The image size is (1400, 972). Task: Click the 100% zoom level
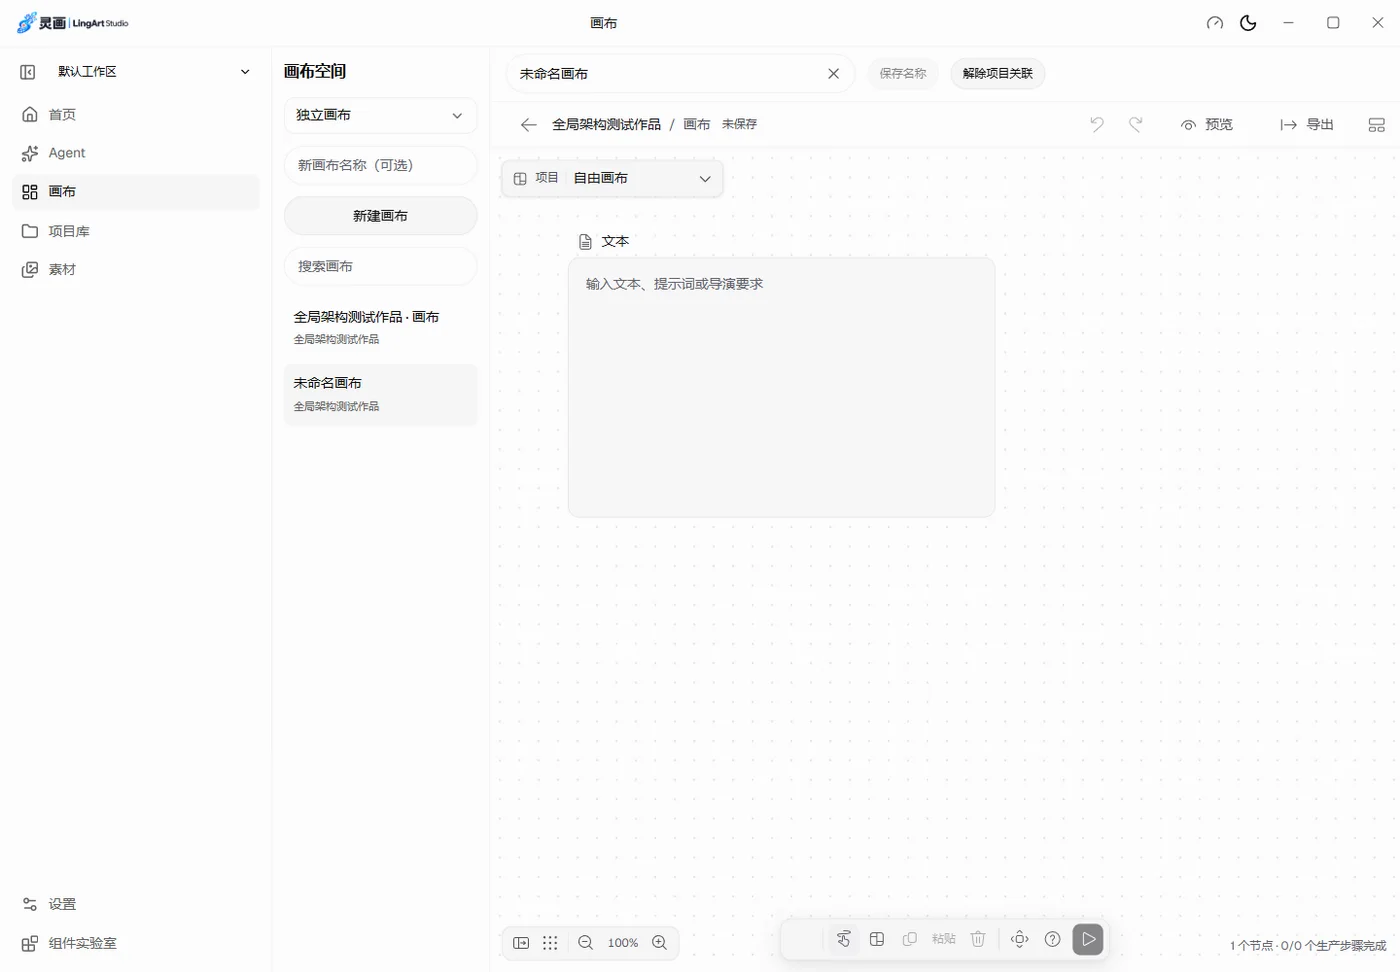click(623, 943)
